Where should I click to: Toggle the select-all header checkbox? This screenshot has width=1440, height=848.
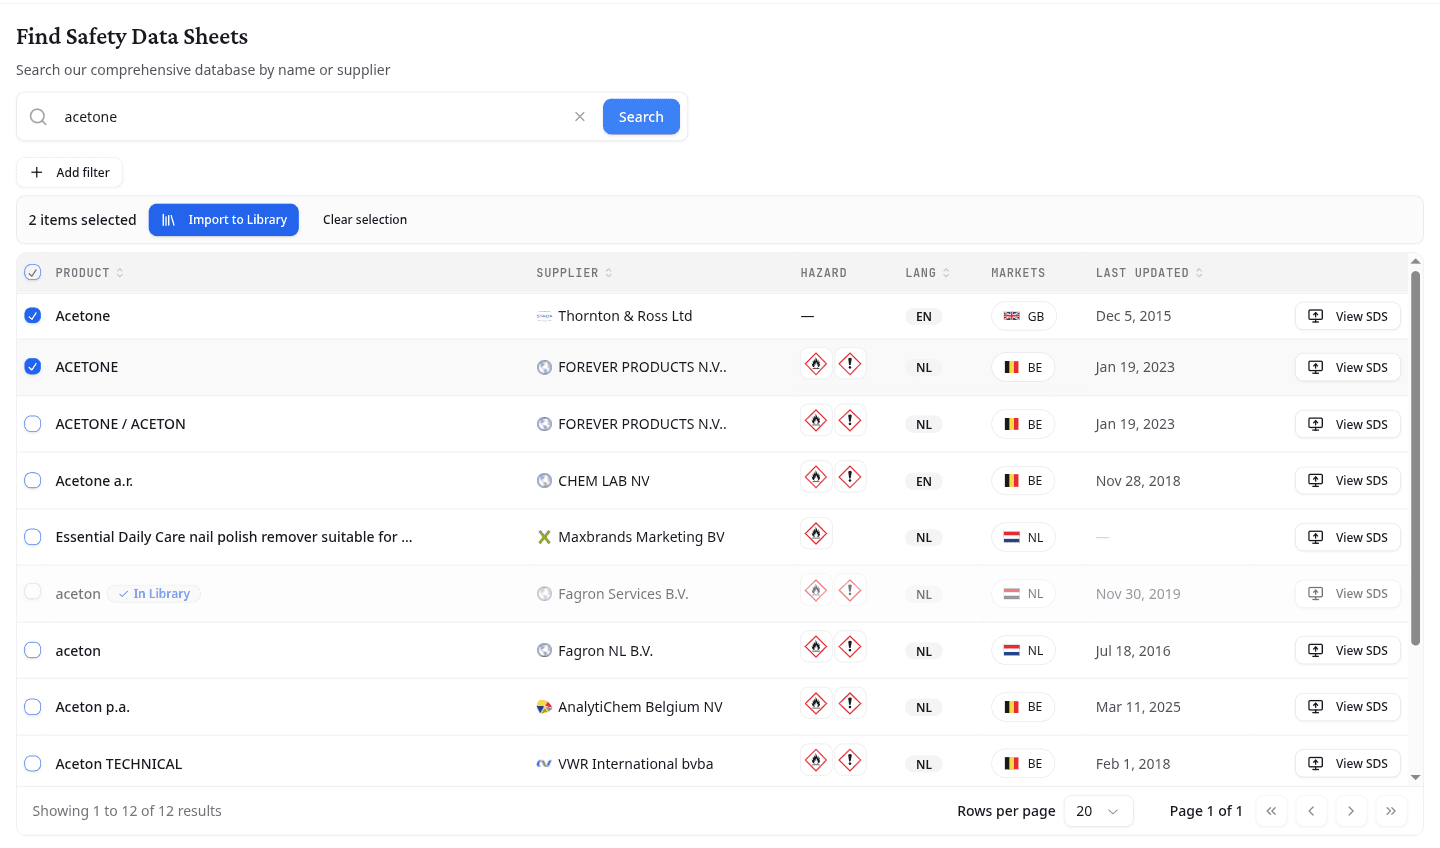(33, 272)
